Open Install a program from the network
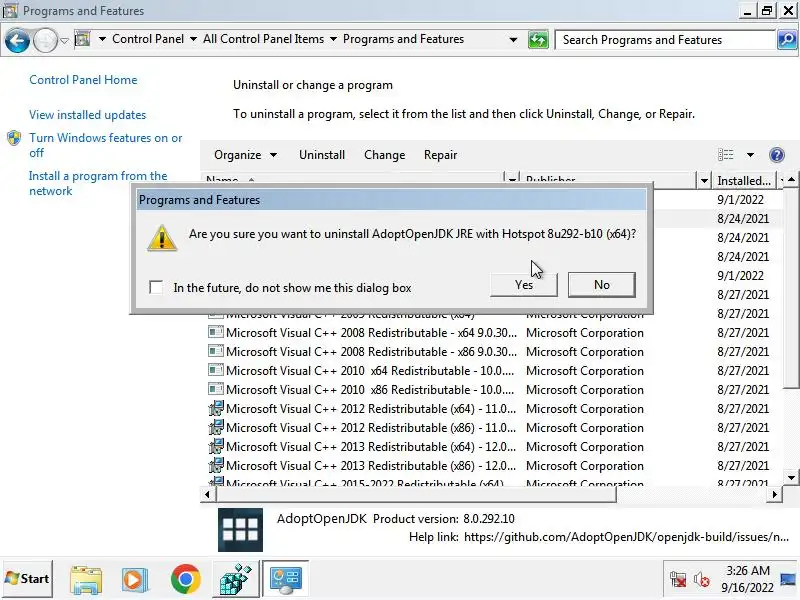Screen dimensions: 800x600 (98, 183)
